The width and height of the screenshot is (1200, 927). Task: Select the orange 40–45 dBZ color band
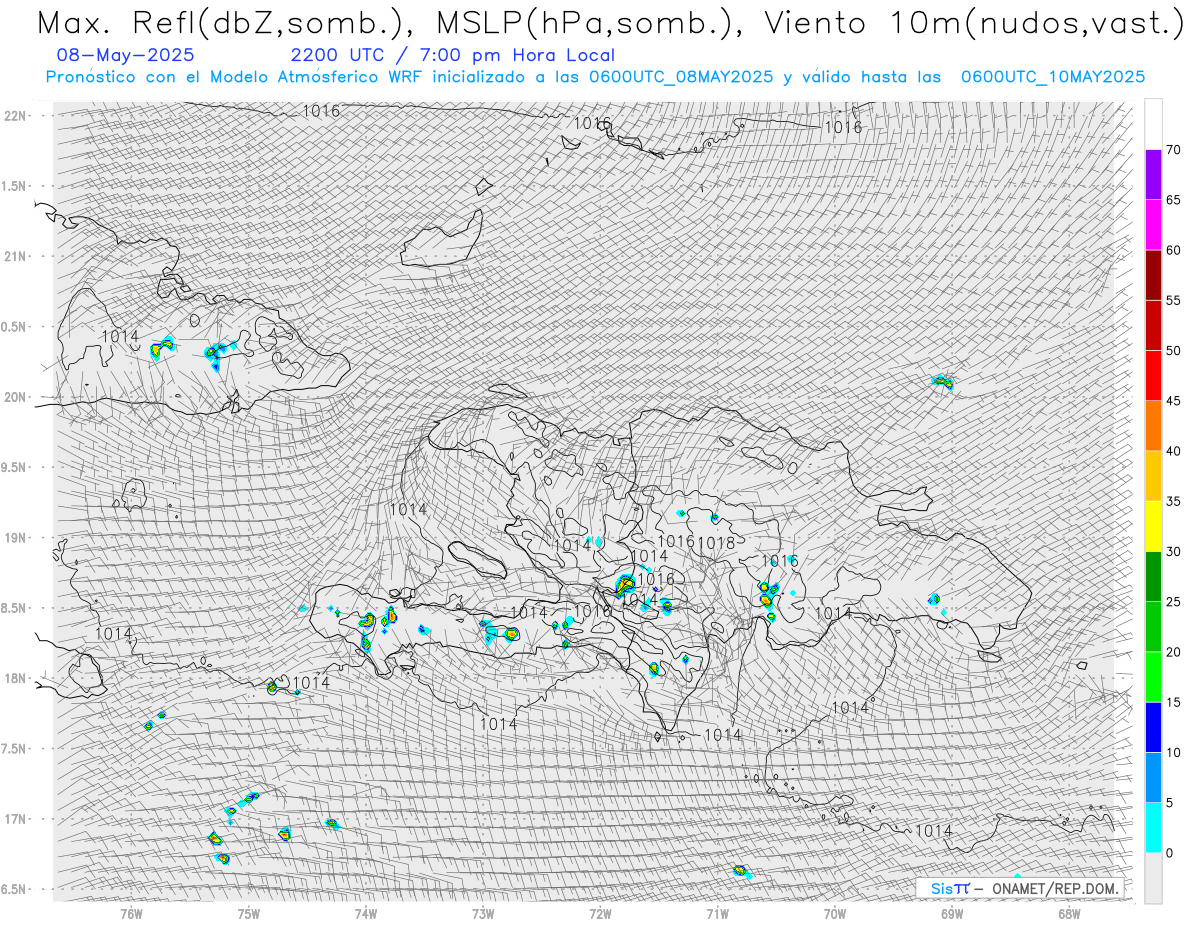[x=1153, y=426]
